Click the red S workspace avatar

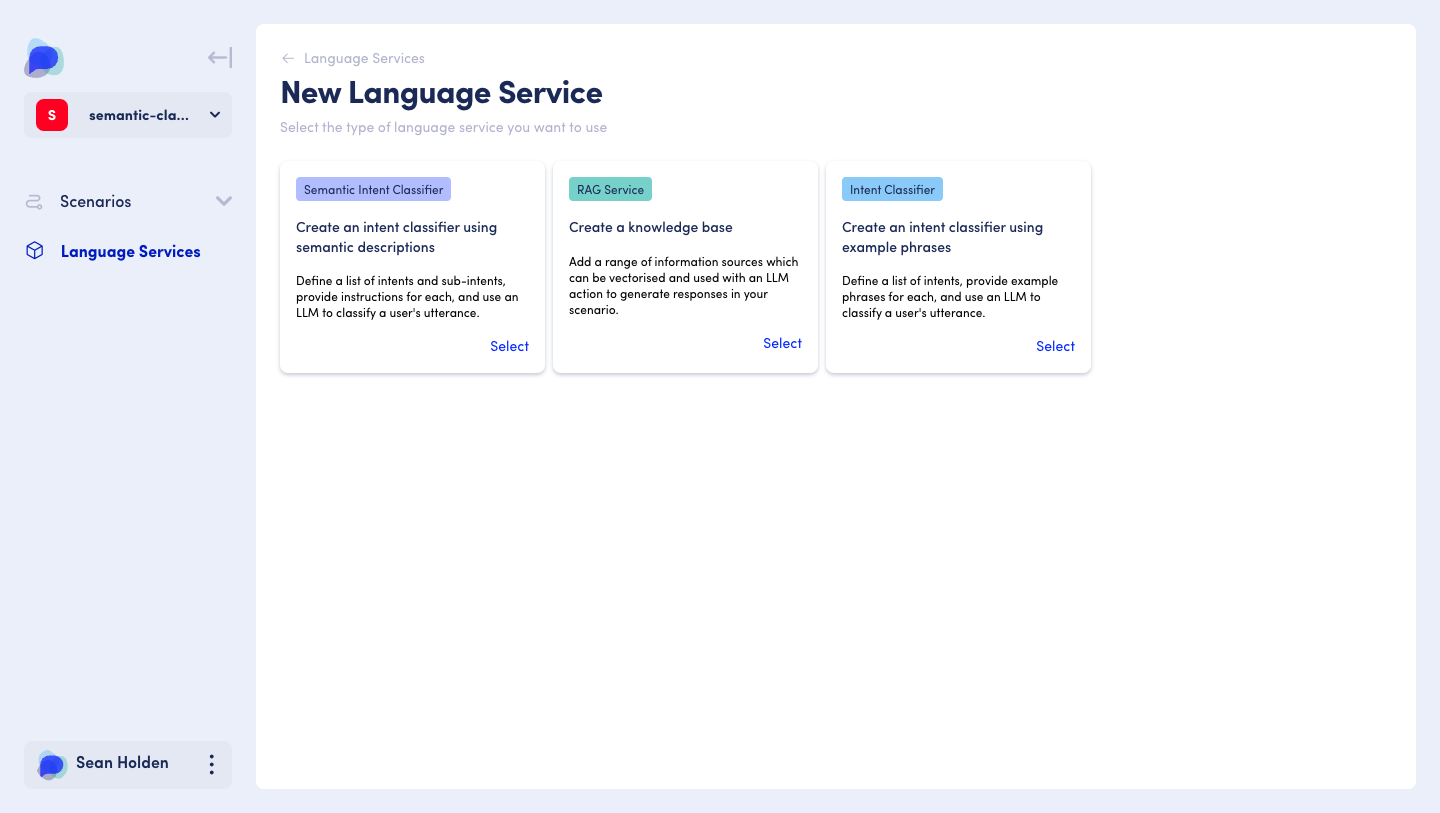tap(51, 114)
